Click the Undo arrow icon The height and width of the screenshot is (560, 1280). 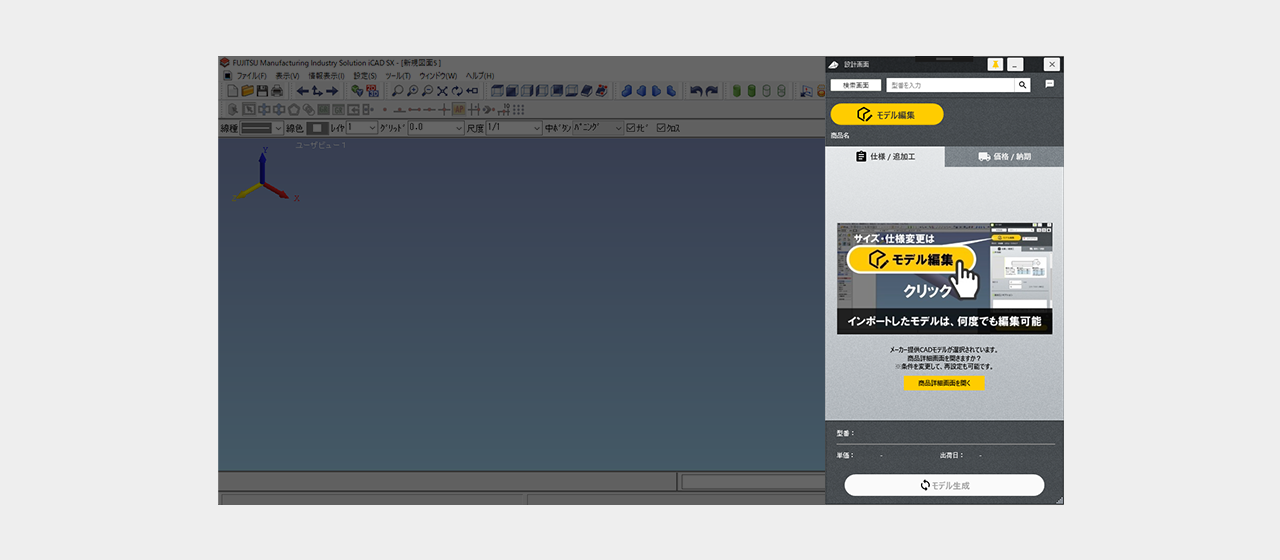[x=696, y=91]
